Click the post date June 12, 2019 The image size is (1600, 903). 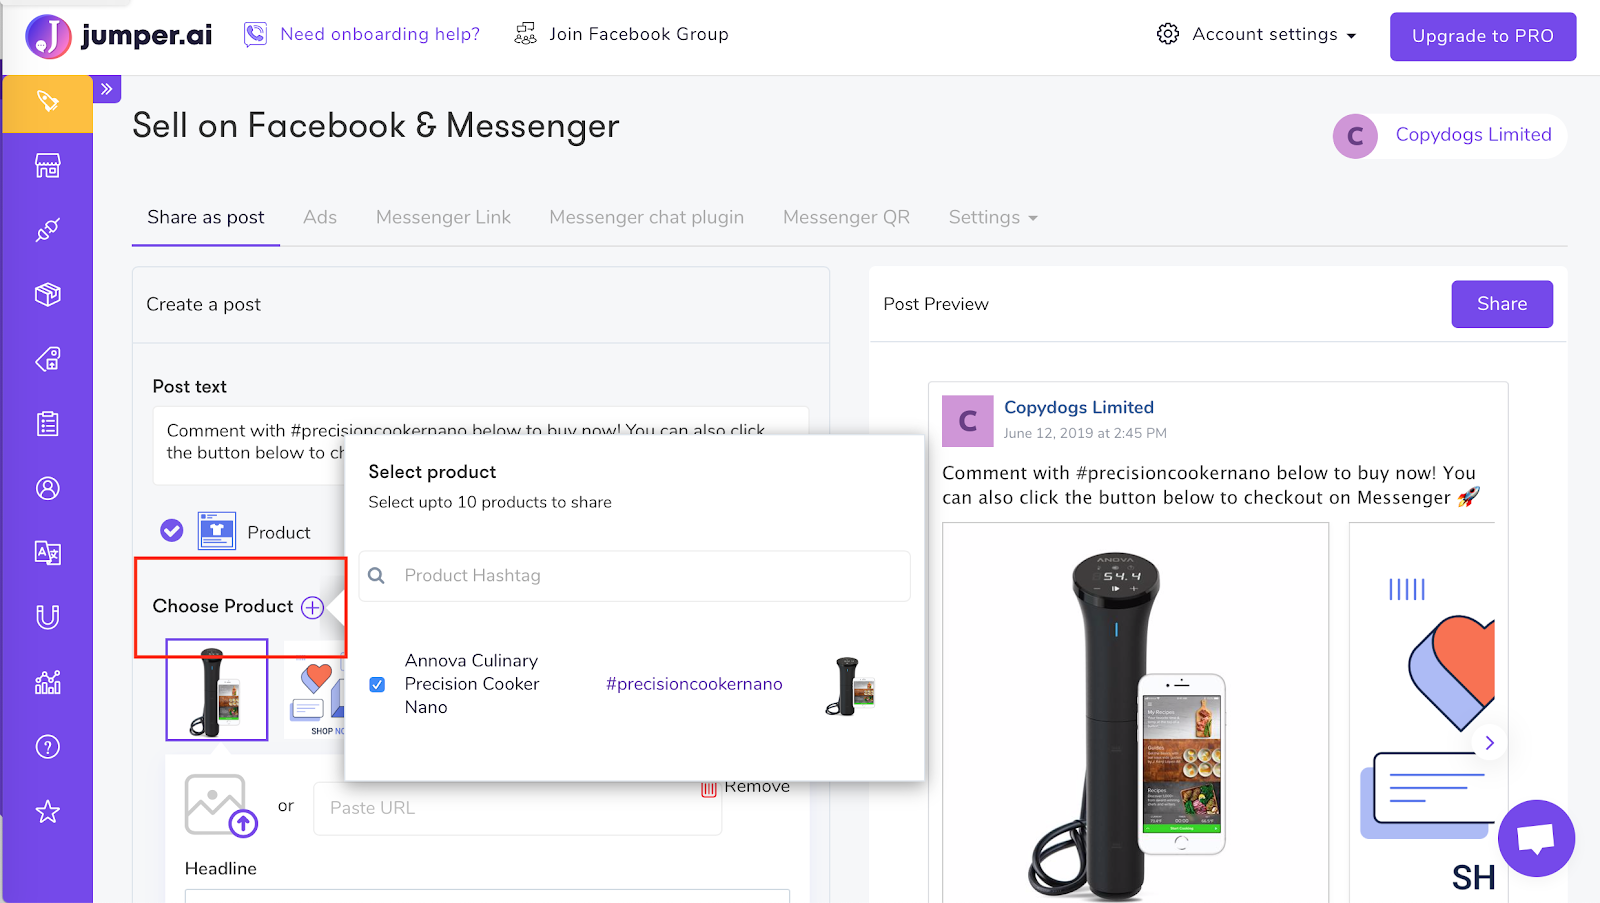pos(1085,433)
